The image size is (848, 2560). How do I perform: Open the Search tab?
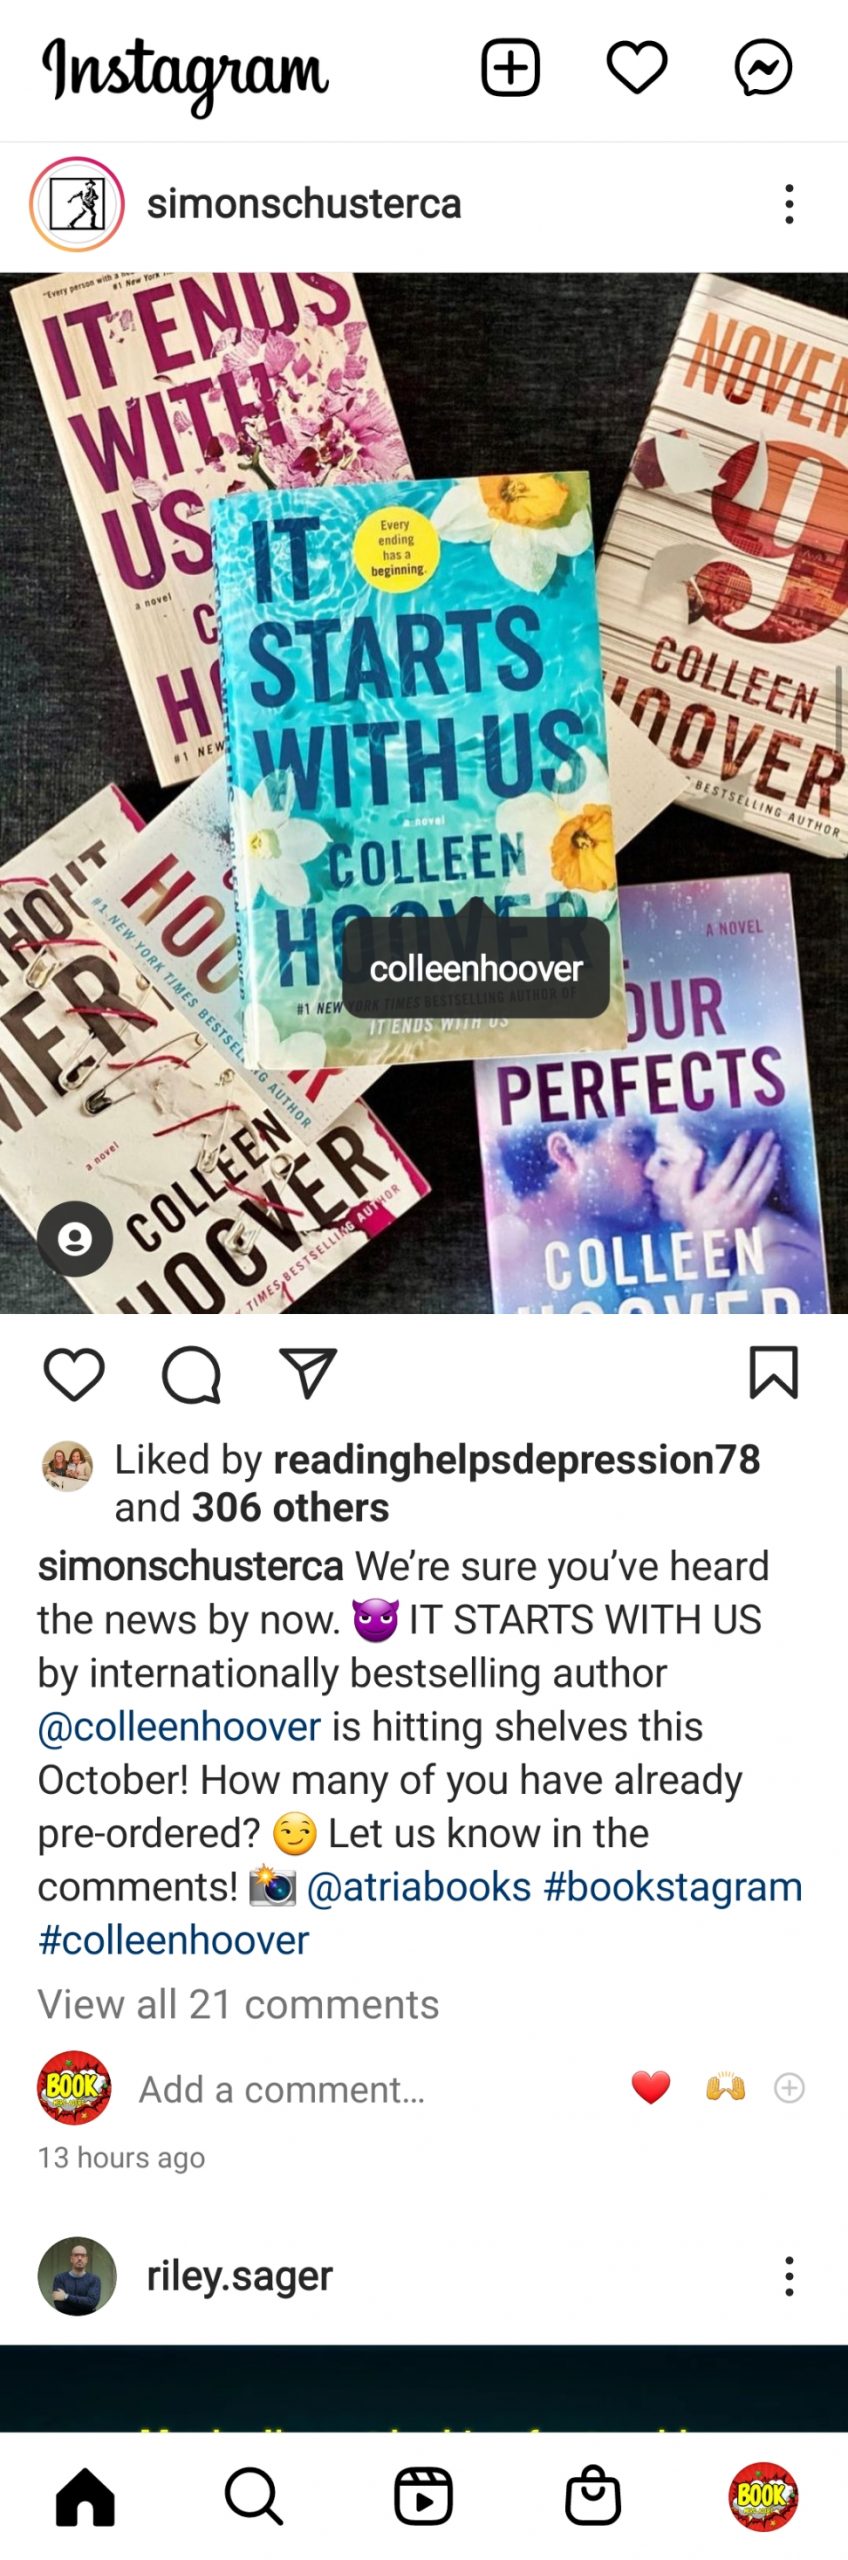click(x=254, y=2496)
